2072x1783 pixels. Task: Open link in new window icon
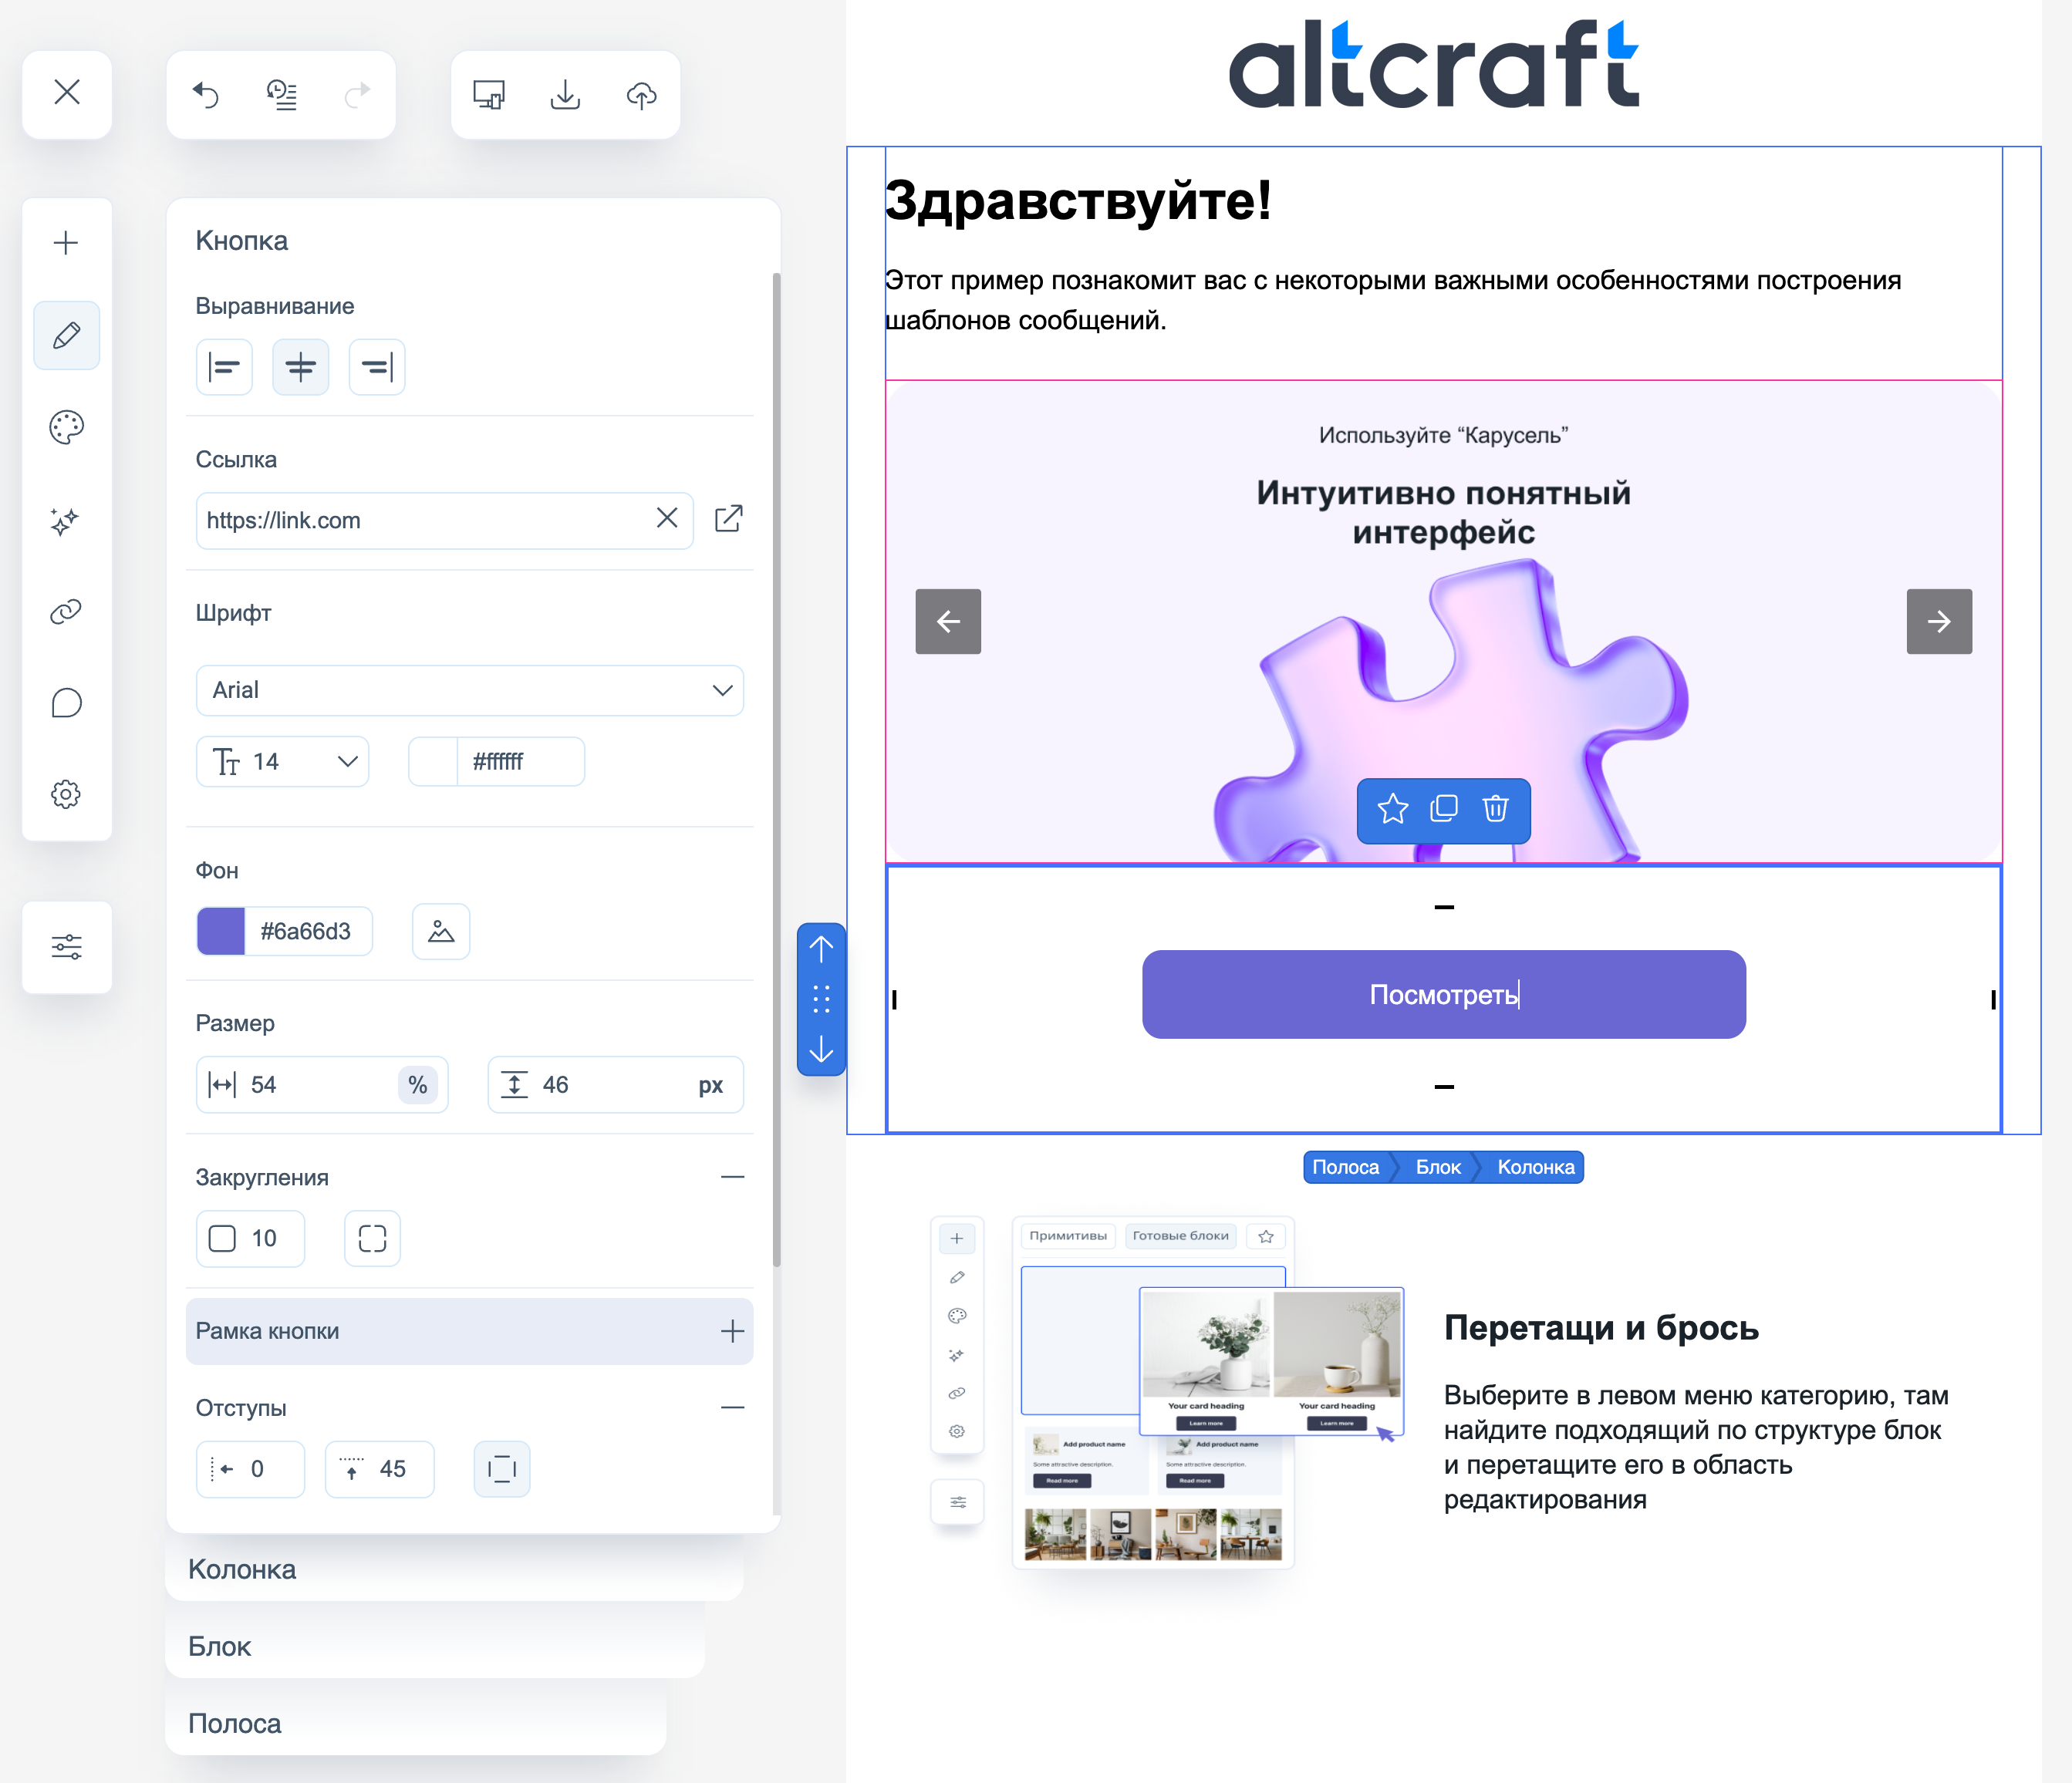tap(729, 518)
